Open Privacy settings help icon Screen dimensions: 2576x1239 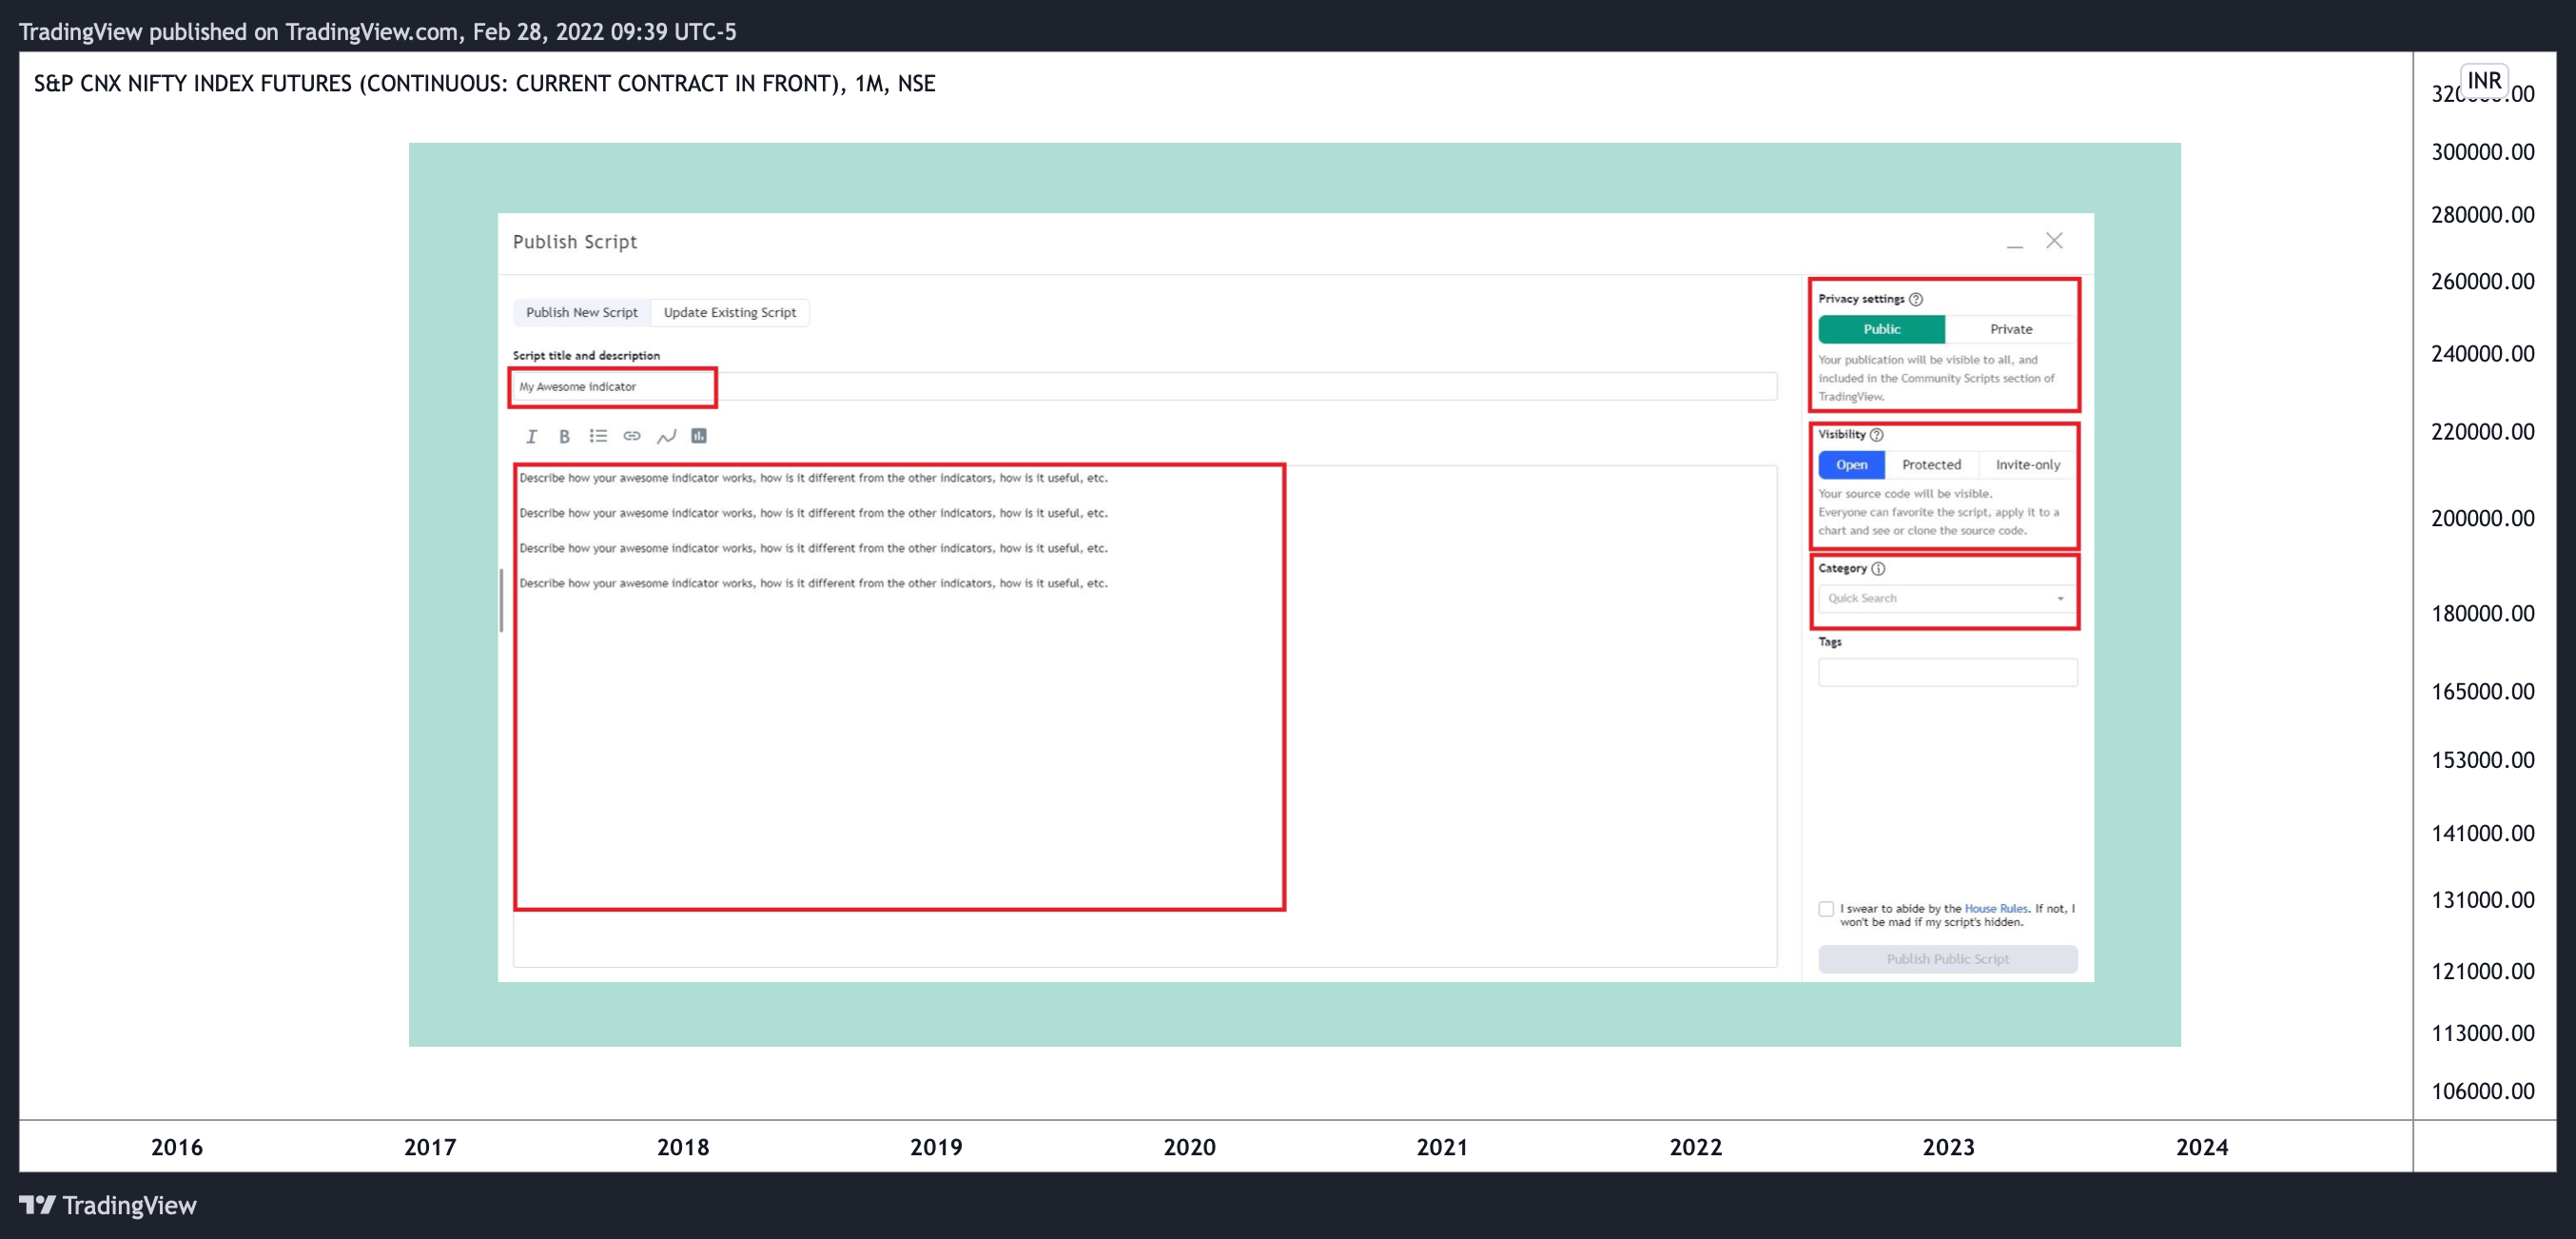tap(1916, 299)
